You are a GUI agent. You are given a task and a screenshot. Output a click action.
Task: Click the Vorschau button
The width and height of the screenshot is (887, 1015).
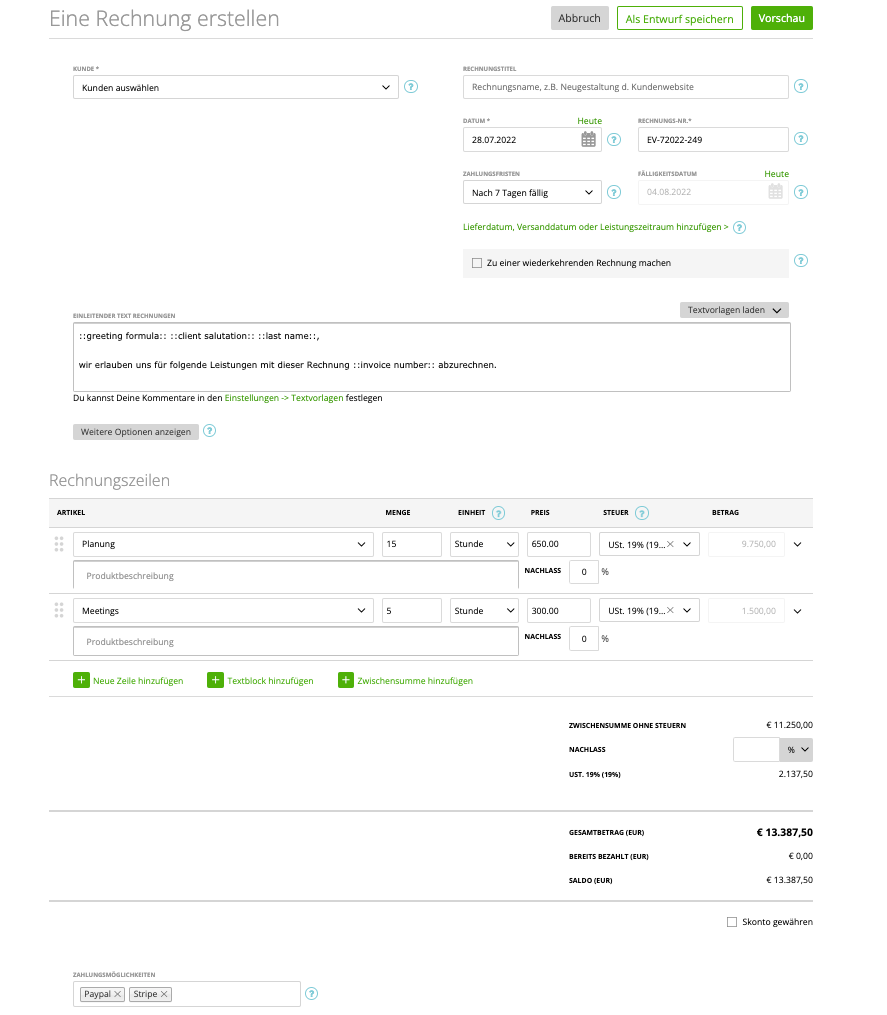pyautogui.click(x=781, y=18)
